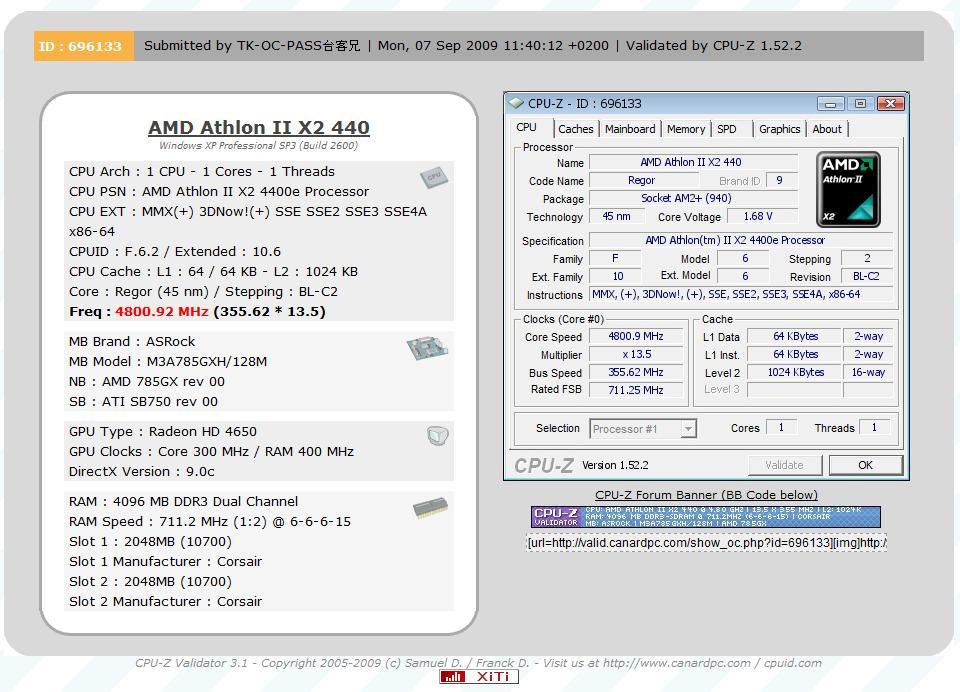Viewport: 960px width, 692px height.
Task: Click the Technology value 45 nm
Action: 617,216
